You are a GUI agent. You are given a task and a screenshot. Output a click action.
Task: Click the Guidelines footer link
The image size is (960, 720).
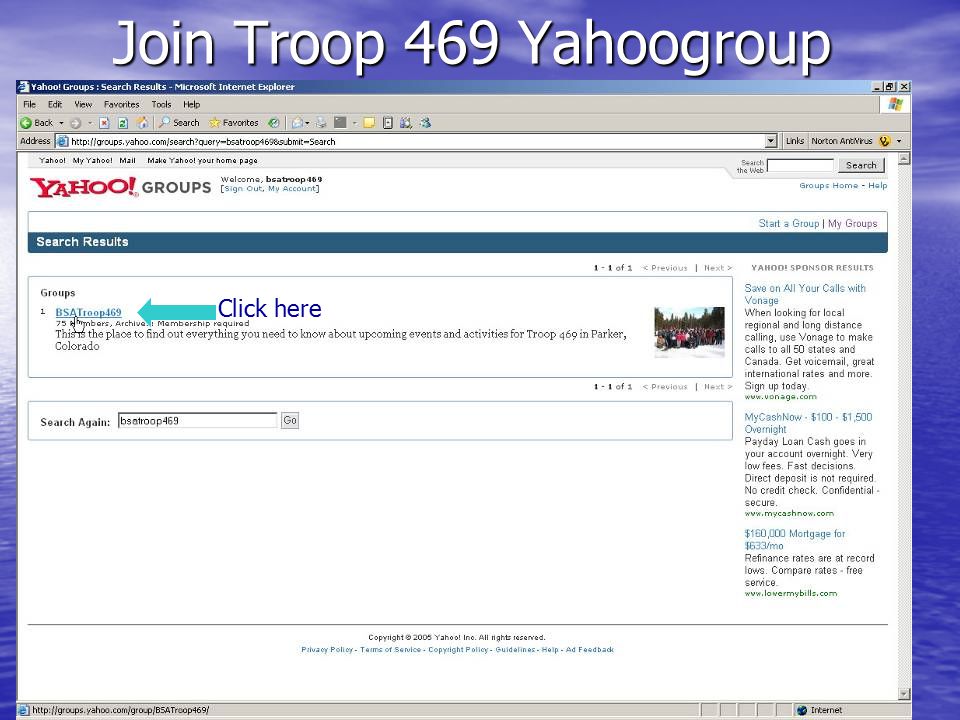tap(515, 650)
